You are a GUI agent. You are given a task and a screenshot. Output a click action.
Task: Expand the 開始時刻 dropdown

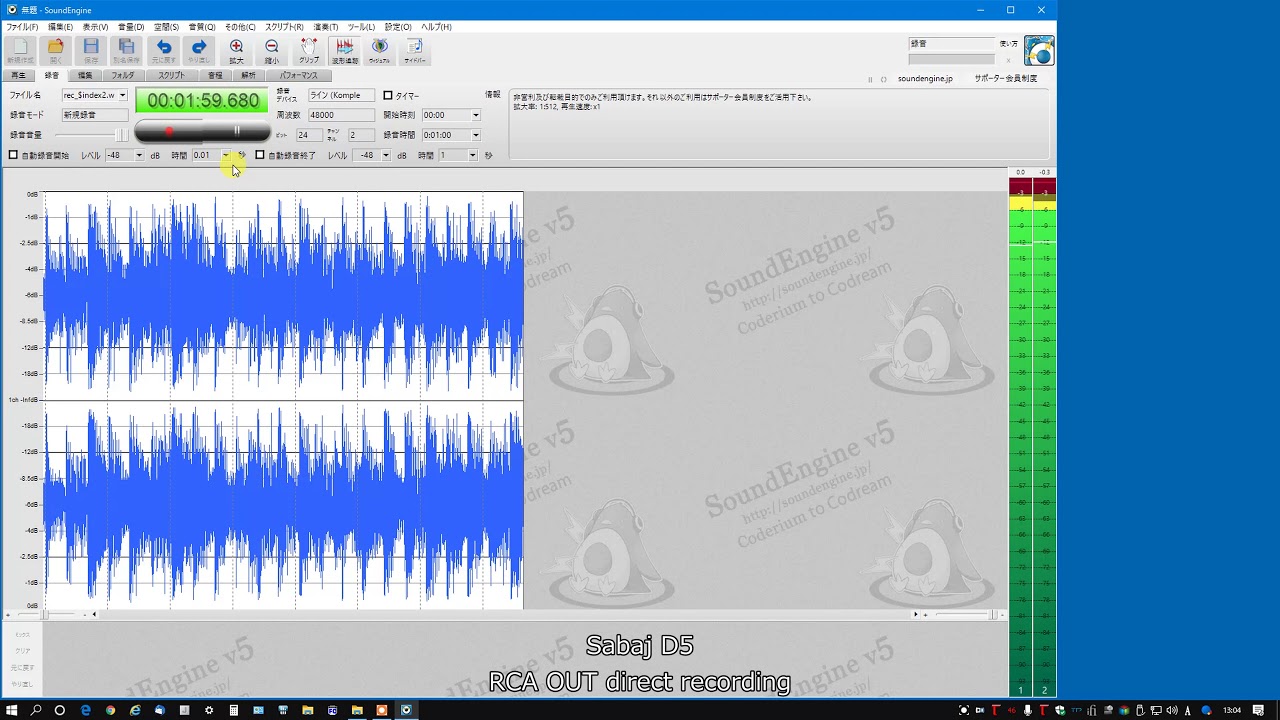click(475, 115)
